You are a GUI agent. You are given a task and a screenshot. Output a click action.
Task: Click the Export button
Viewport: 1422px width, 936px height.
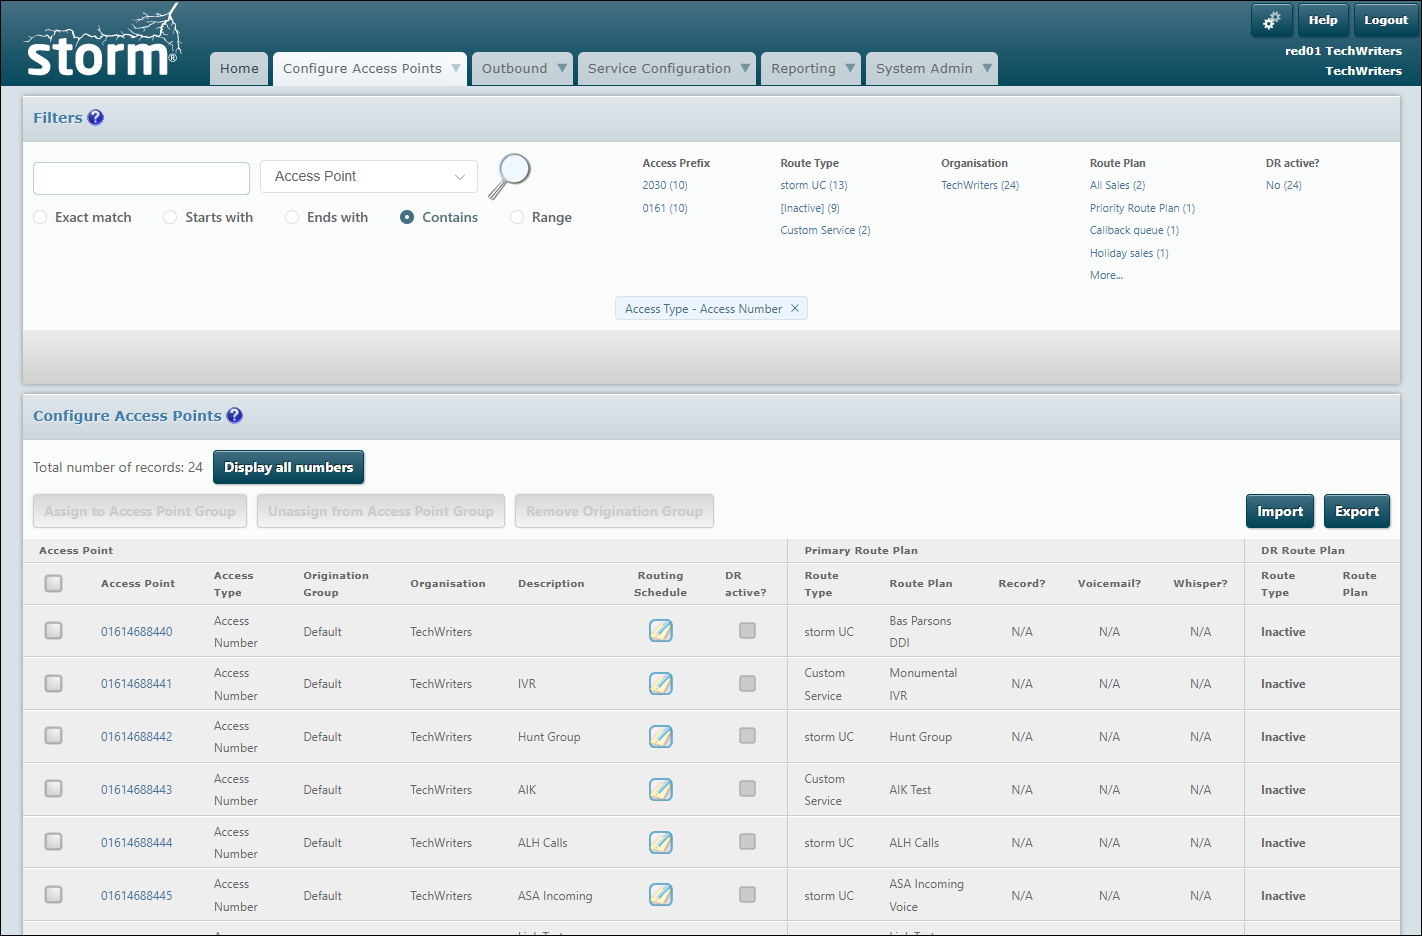[x=1357, y=511]
